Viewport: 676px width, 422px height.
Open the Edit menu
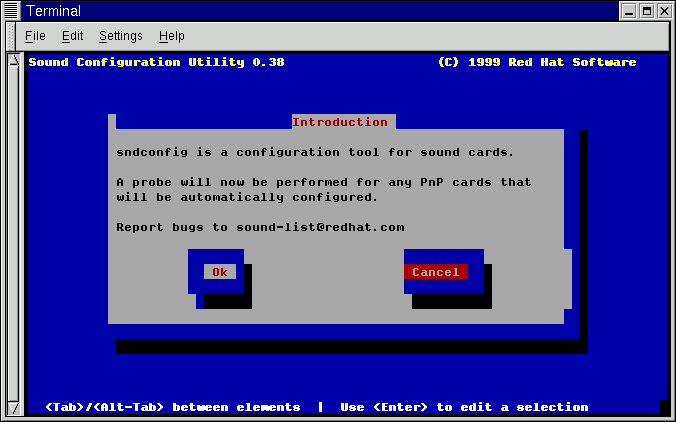click(72, 36)
